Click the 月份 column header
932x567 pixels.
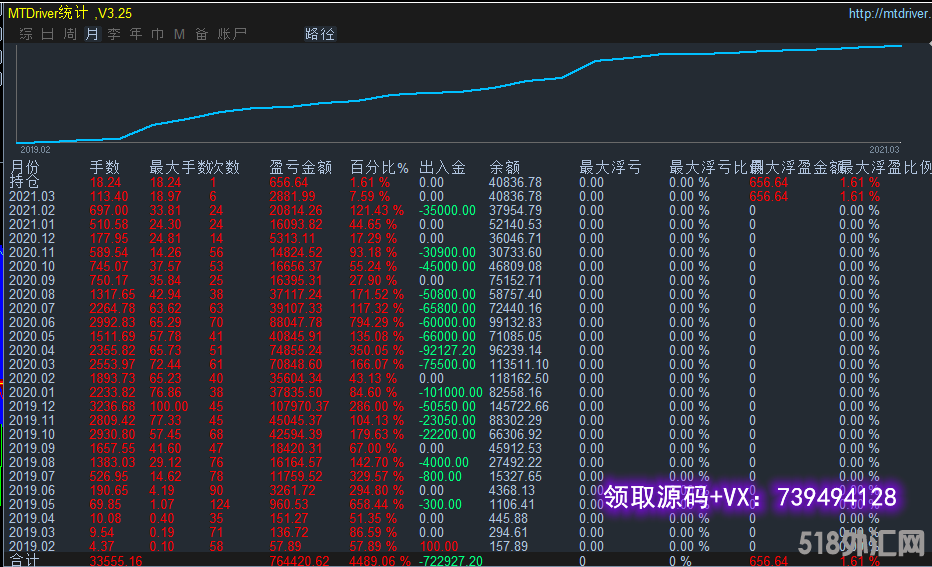pyautogui.click(x=26, y=167)
